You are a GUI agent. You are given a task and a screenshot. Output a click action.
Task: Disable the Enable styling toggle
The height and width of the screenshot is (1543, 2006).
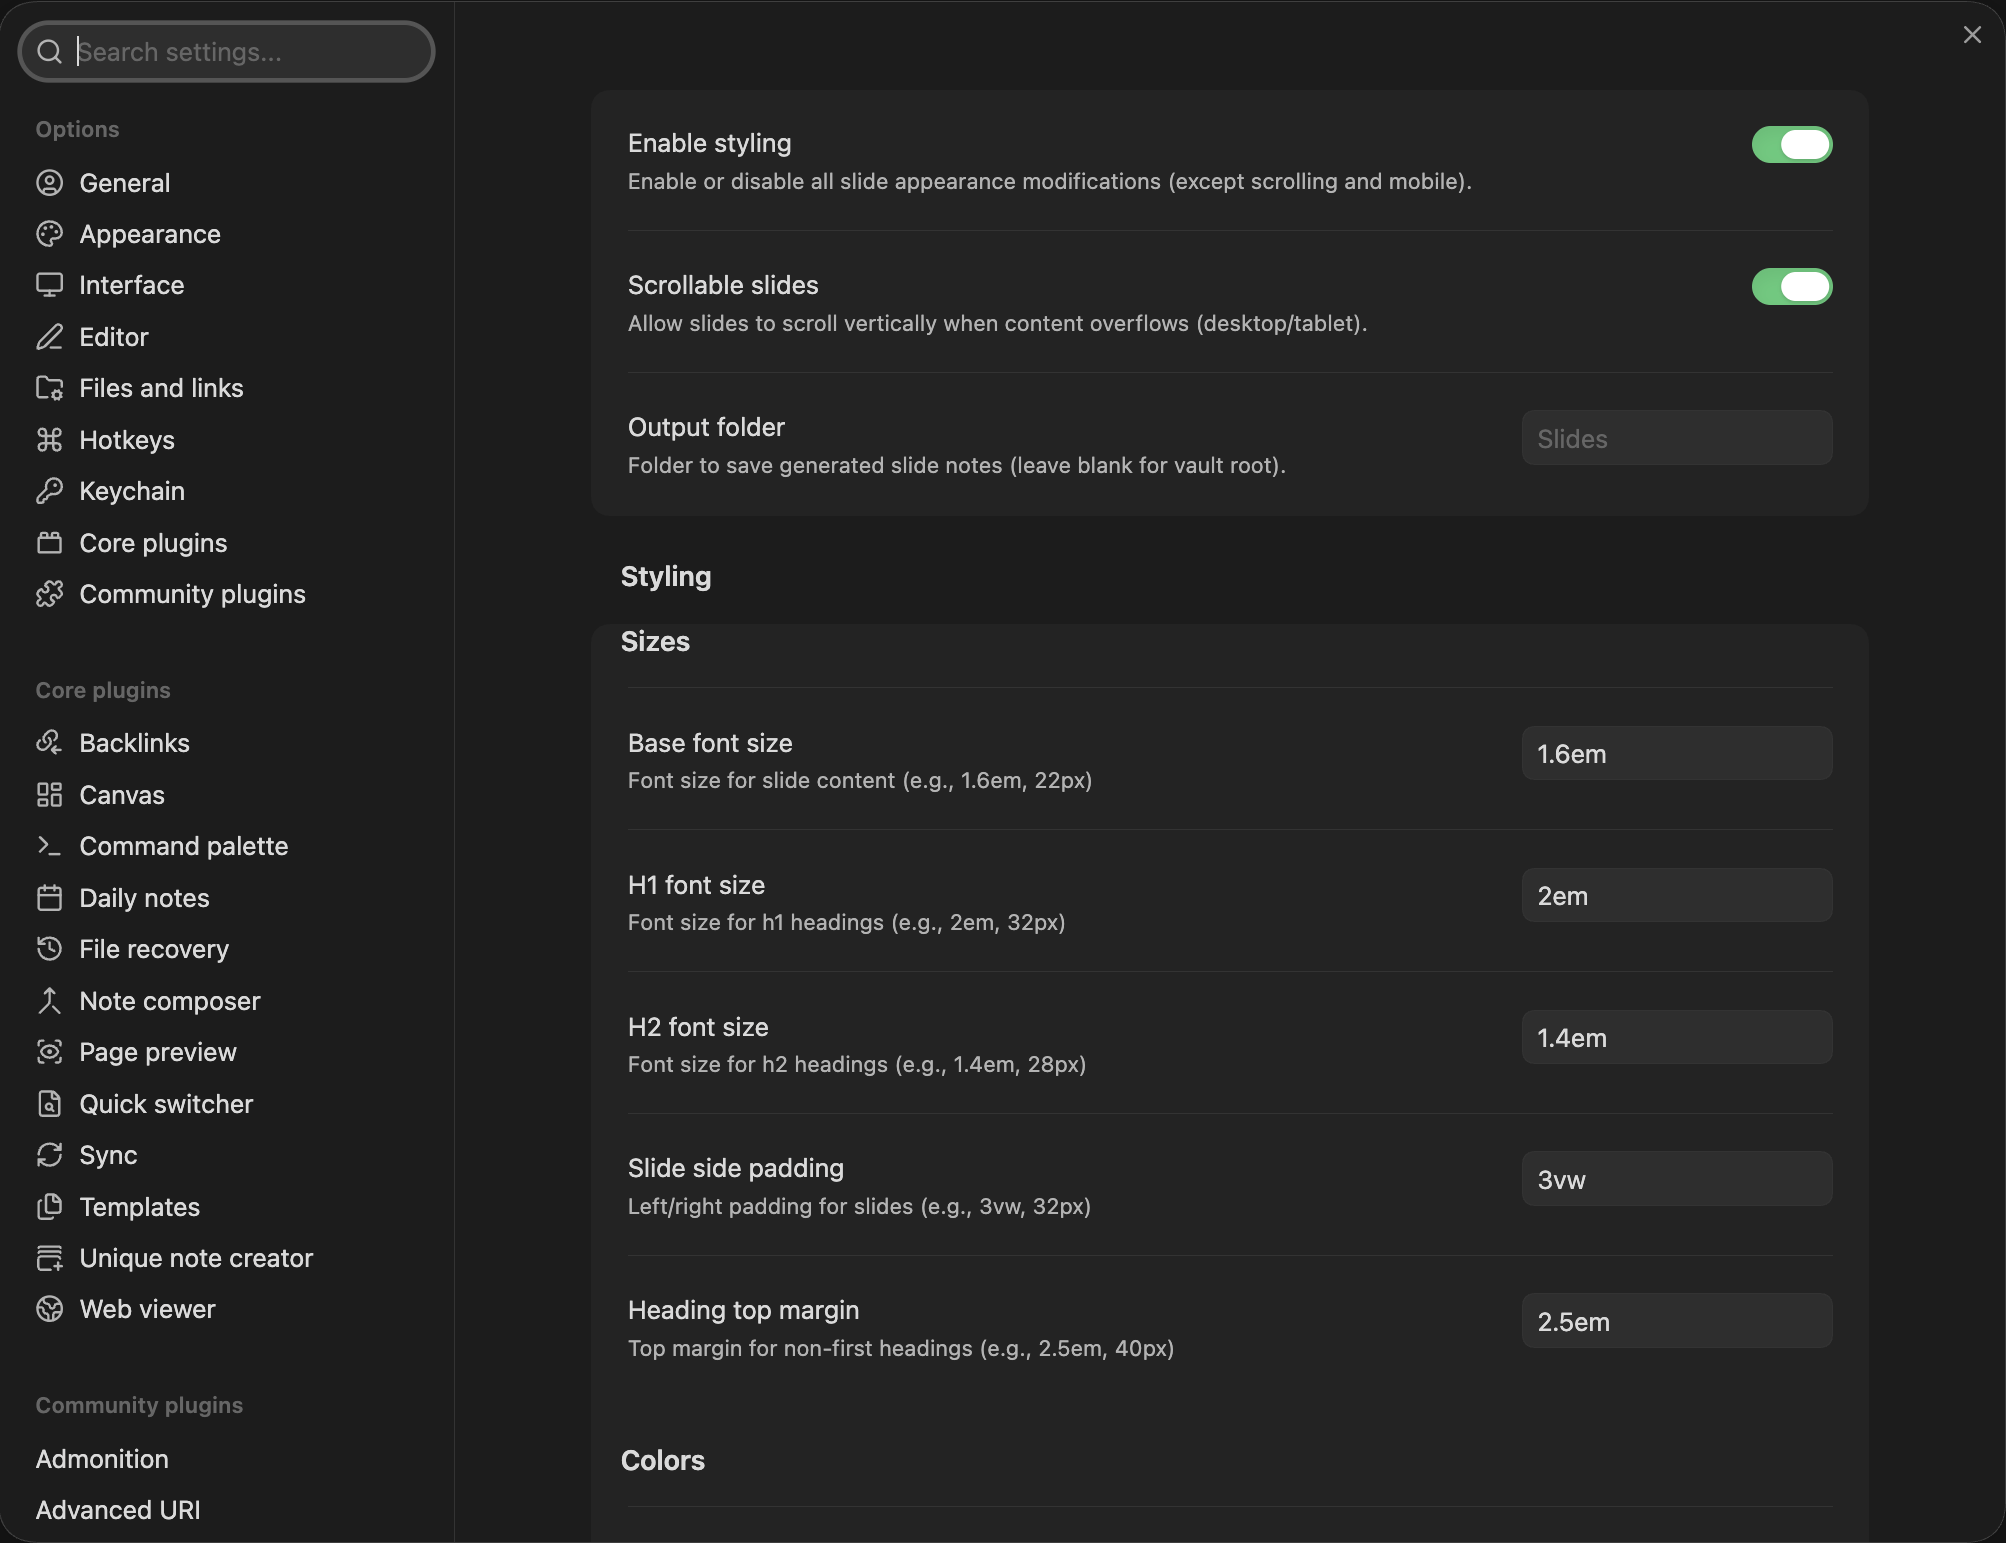coord(1791,145)
